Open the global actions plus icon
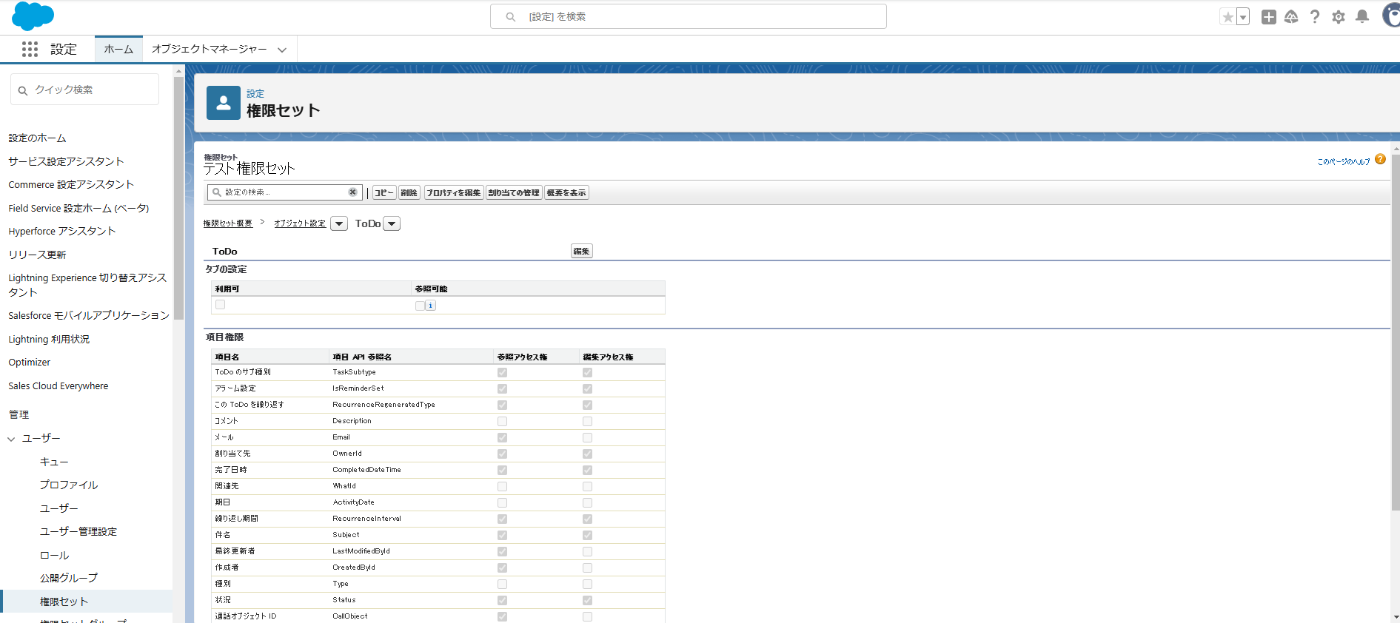The image size is (1400, 623). click(1269, 17)
